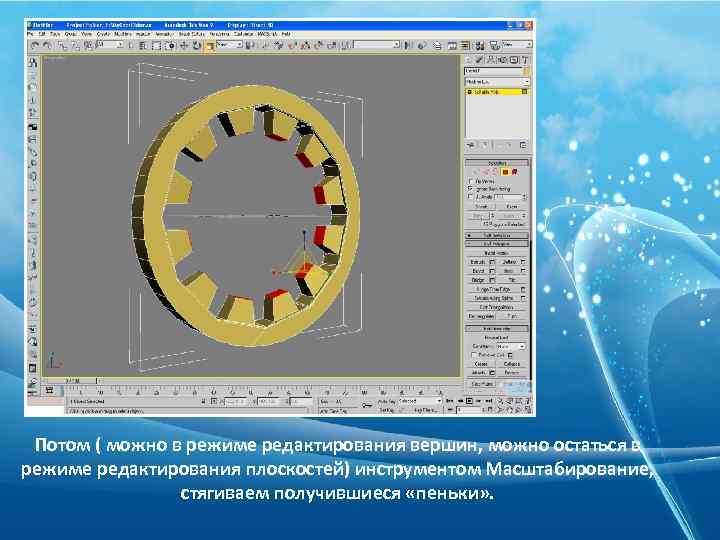Activate the Select and Rotate tool
This screenshot has width=720, height=540.
(197, 45)
